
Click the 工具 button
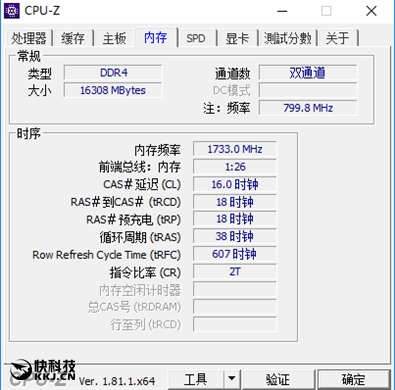[195, 379]
